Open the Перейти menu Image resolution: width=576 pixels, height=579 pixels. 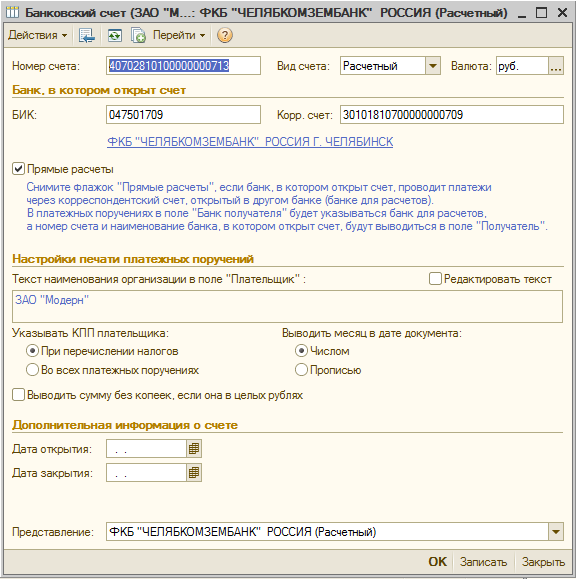pos(179,35)
